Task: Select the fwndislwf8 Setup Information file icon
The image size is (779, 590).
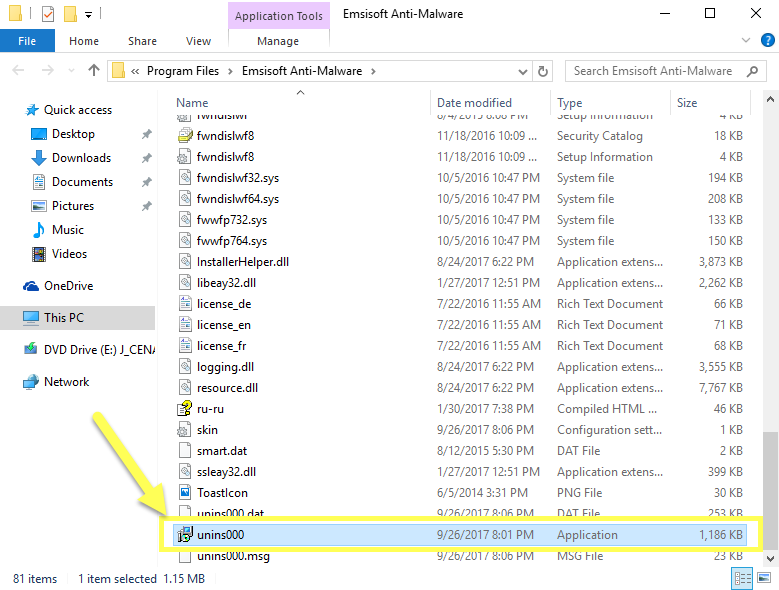Action: pyautogui.click(x=185, y=156)
